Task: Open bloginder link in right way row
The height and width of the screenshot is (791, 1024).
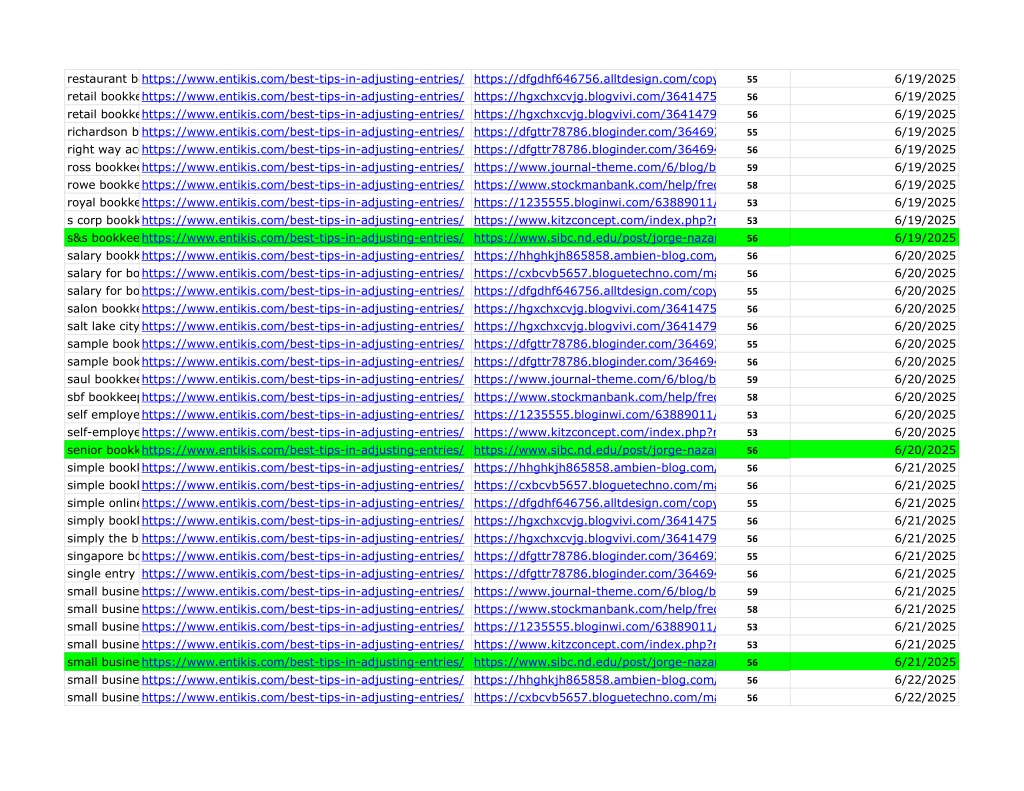Action: pos(594,150)
